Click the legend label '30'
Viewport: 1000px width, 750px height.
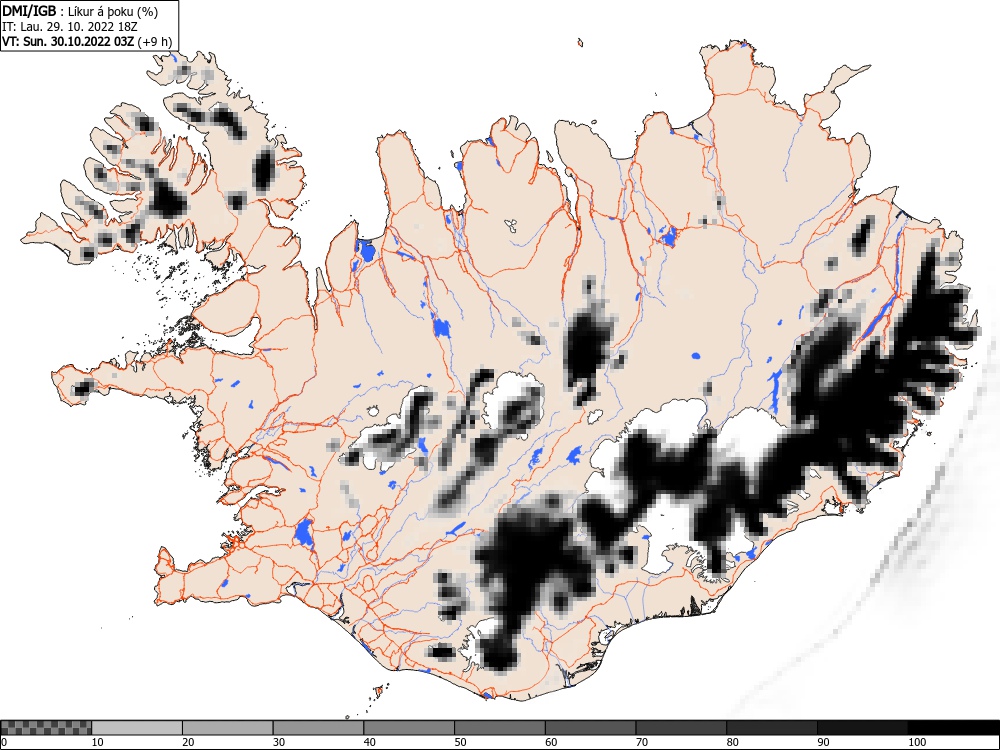(x=279, y=742)
